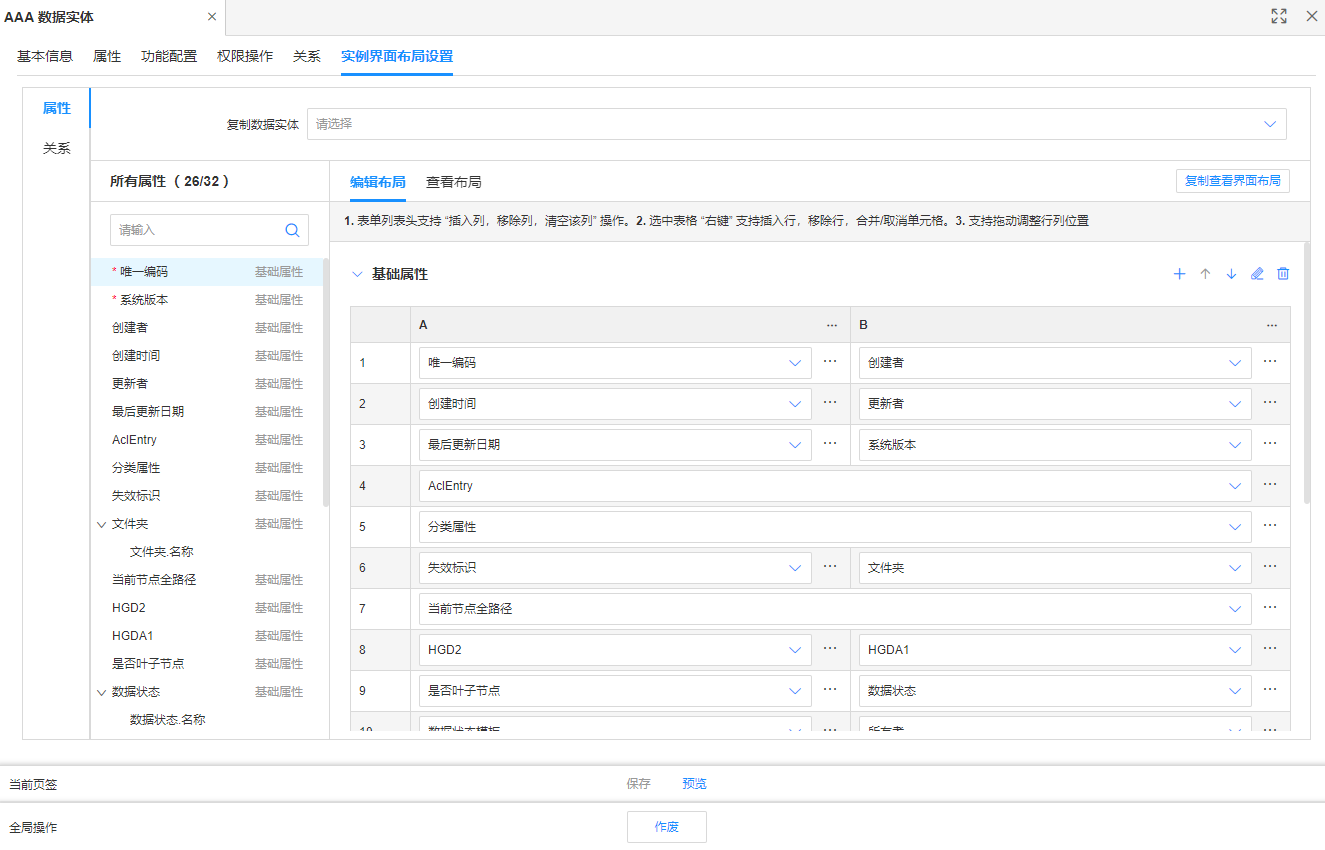Viewport: 1325px width, 850px height.
Task: Collapse the 基础属性 section
Action: click(x=357, y=274)
